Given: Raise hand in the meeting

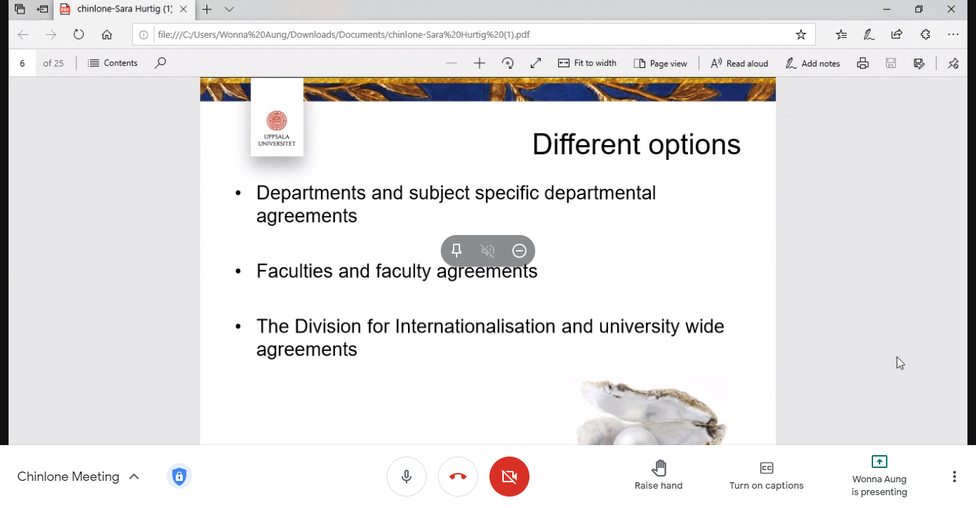Looking at the screenshot, I should click(x=658, y=475).
